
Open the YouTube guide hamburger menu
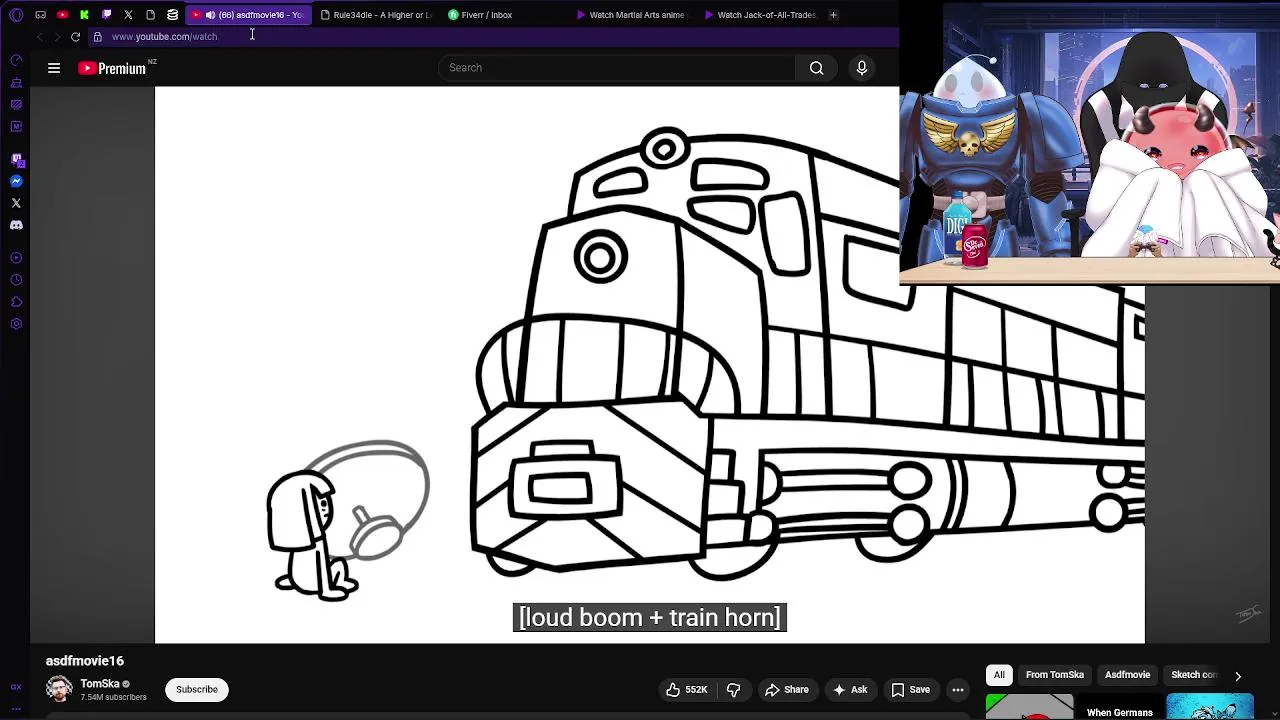click(x=54, y=68)
